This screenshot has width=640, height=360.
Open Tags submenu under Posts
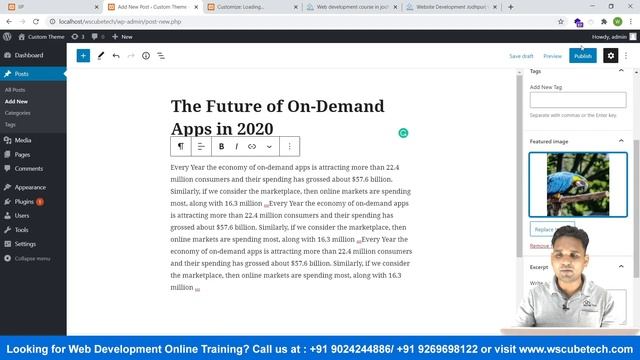click(x=10, y=124)
